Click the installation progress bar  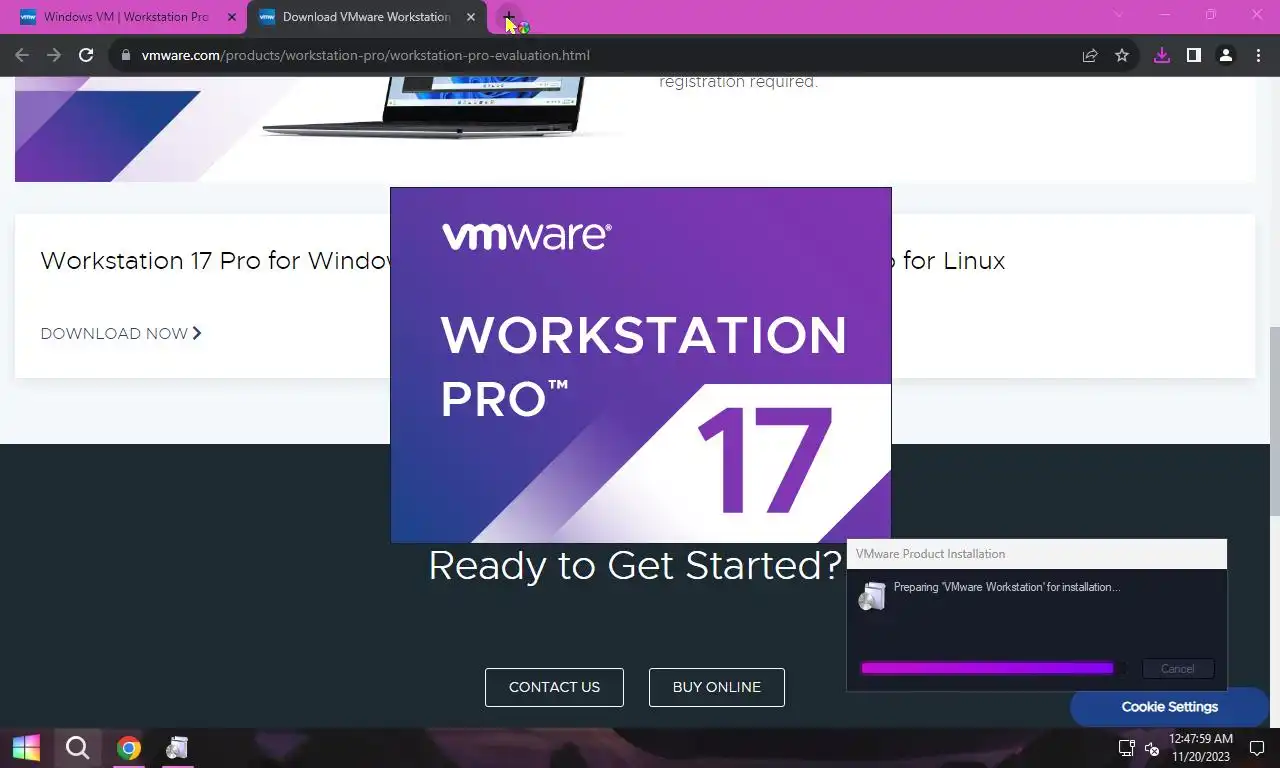993,668
